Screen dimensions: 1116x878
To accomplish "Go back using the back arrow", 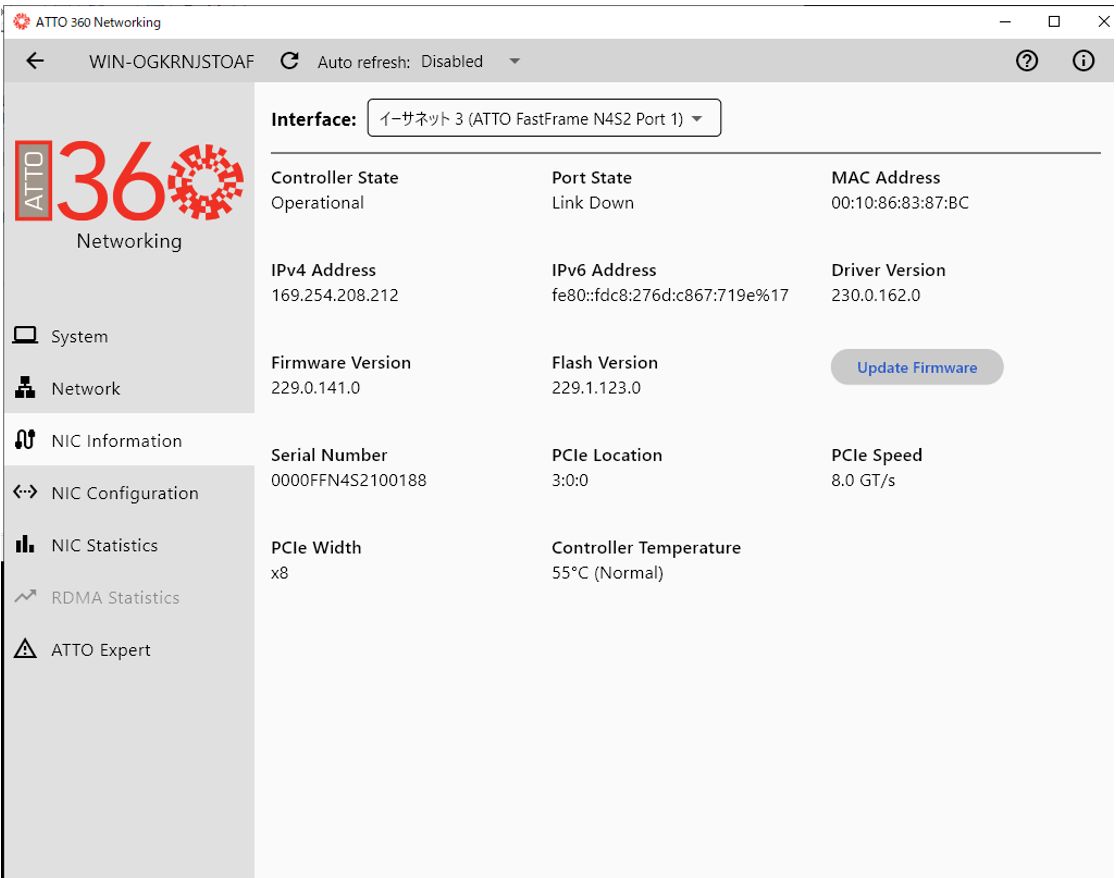I will tap(35, 61).
